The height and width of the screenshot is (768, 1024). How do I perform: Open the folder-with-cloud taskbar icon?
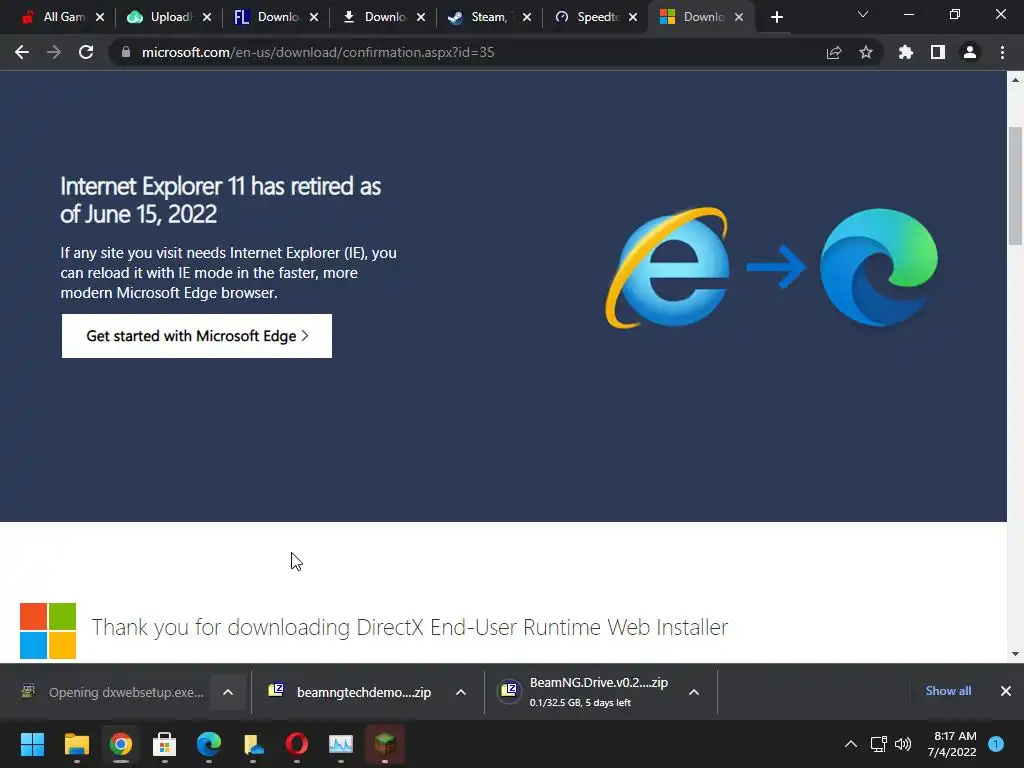(253, 744)
